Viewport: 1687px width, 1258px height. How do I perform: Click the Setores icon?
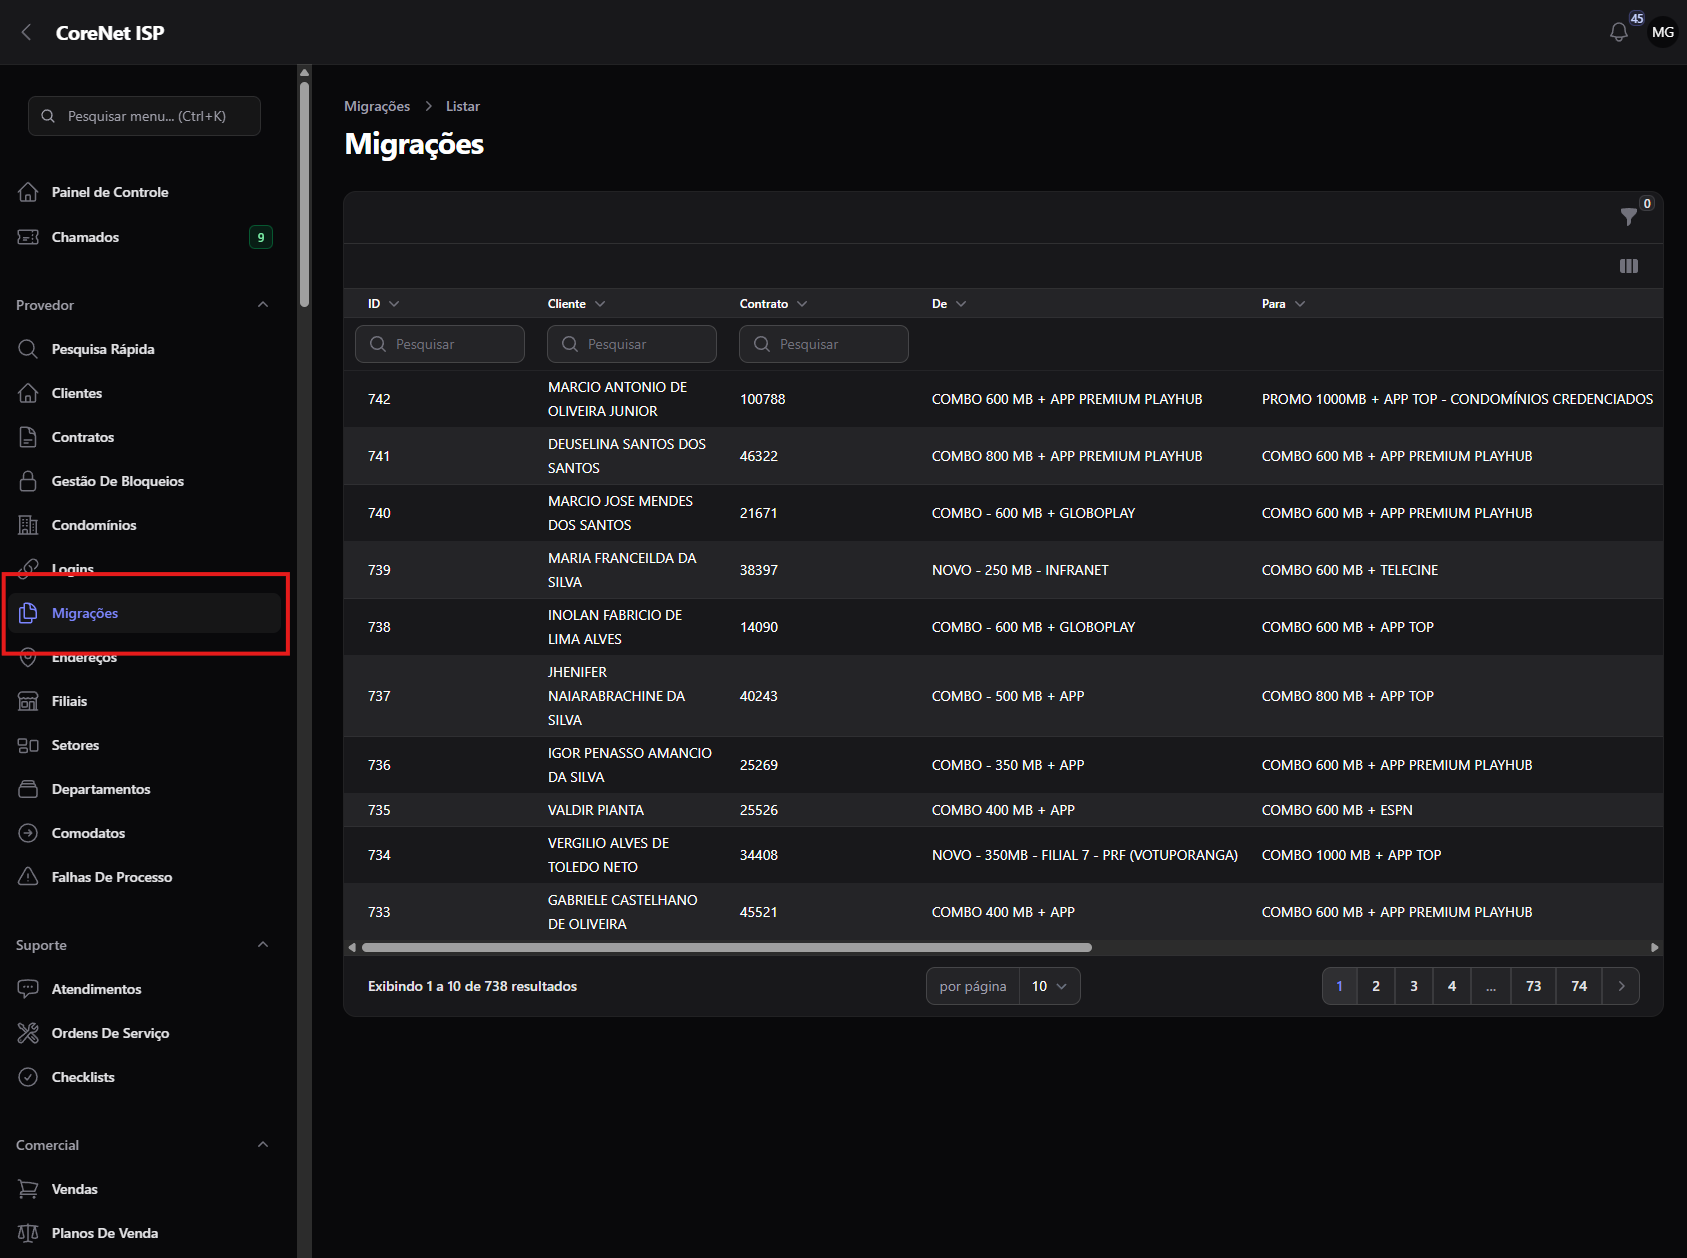28,745
